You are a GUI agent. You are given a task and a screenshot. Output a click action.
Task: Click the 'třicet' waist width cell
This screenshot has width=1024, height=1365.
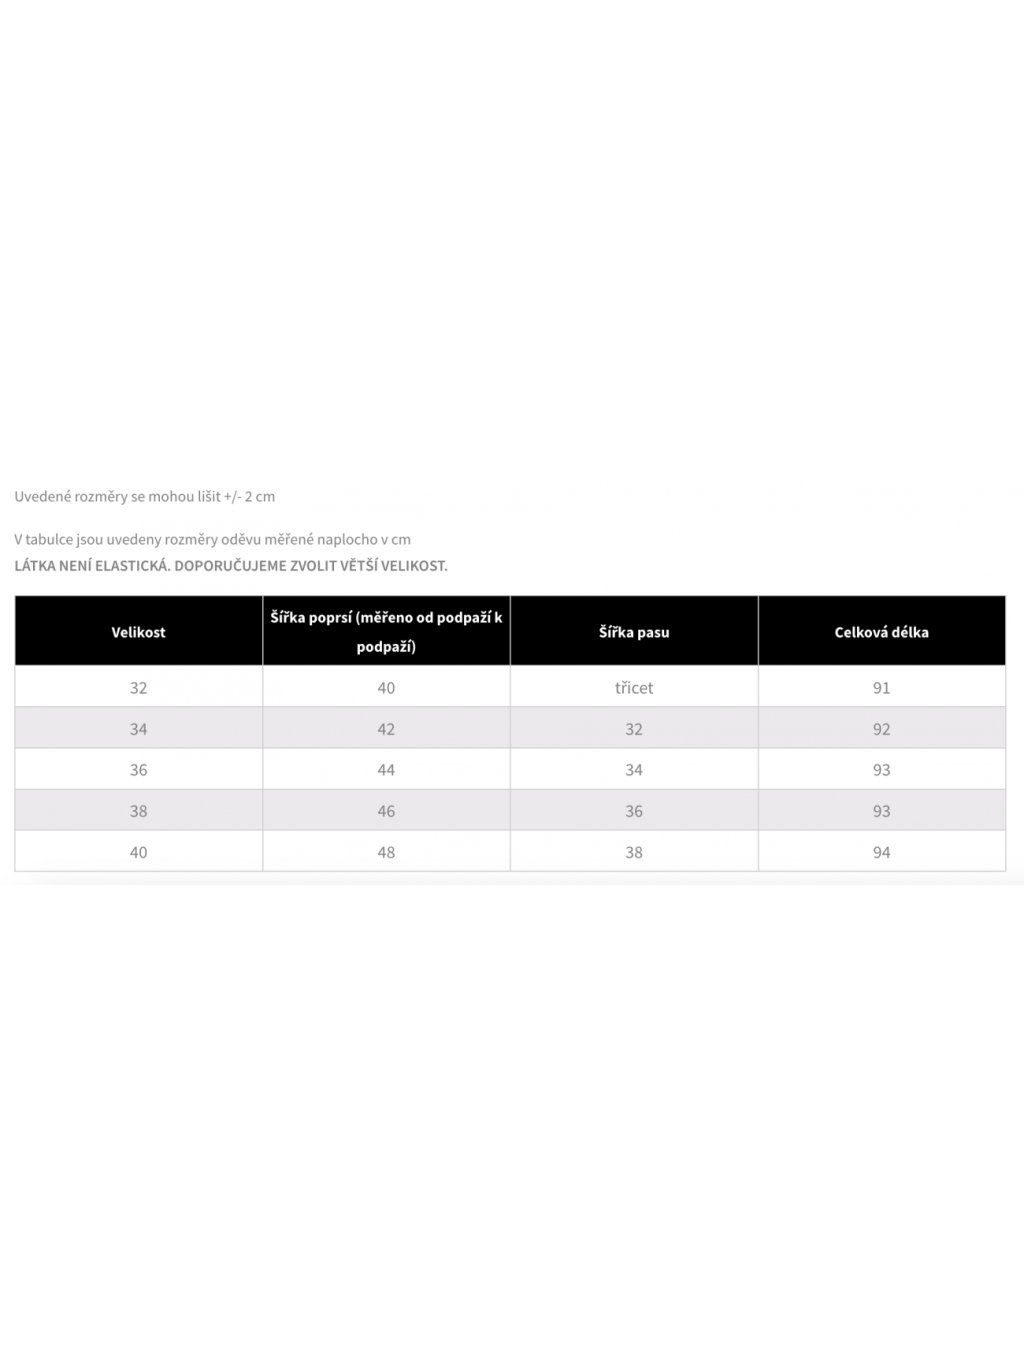pyautogui.click(x=634, y=687)
